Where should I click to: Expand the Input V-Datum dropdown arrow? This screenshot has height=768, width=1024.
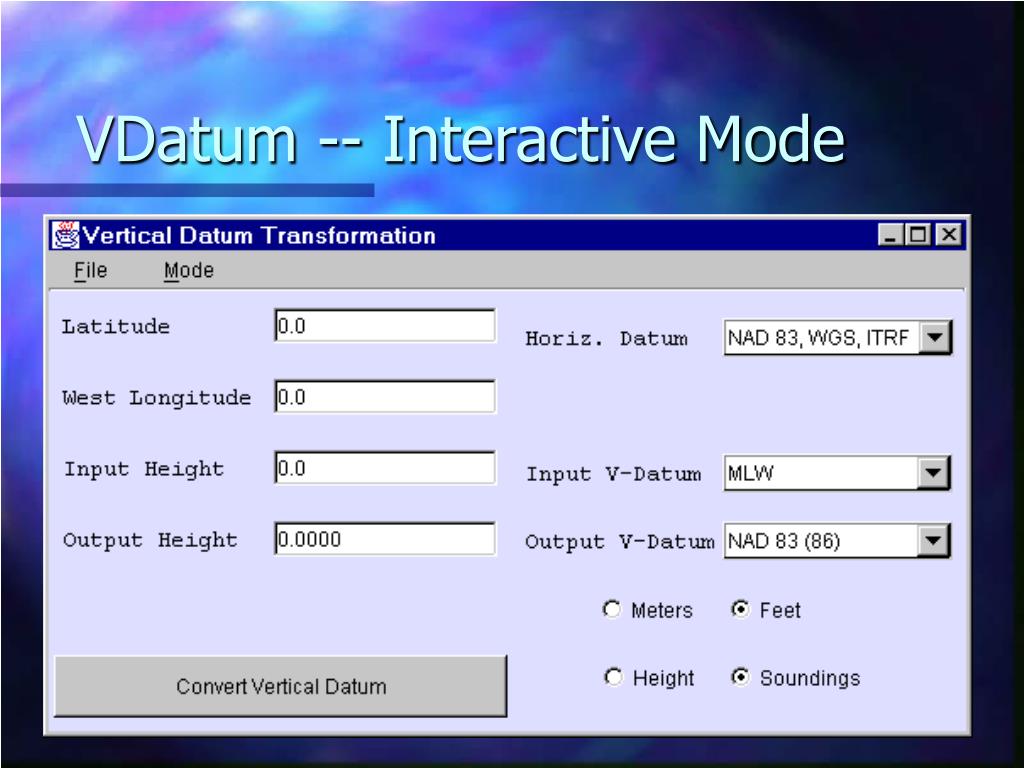coord(933,473)
